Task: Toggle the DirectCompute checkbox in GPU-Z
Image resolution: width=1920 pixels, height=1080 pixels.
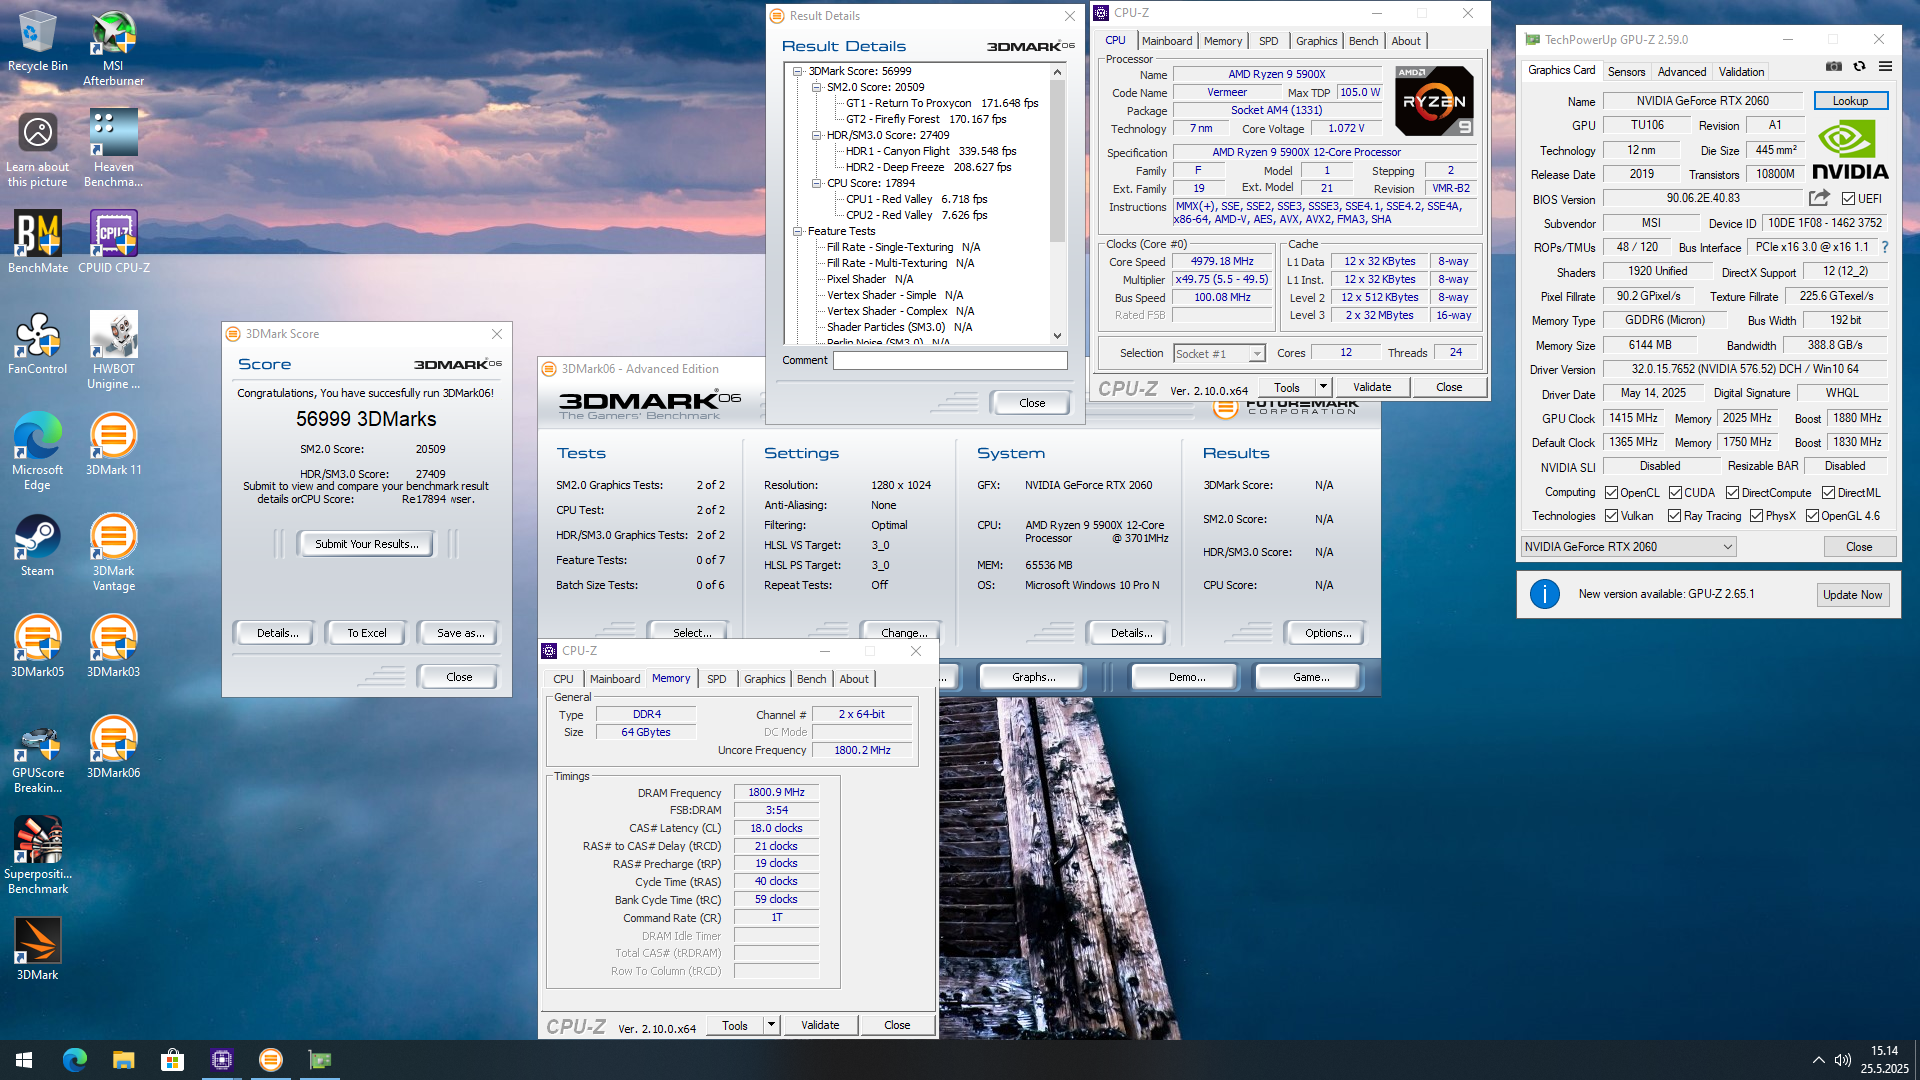Action: (1732, 493)
